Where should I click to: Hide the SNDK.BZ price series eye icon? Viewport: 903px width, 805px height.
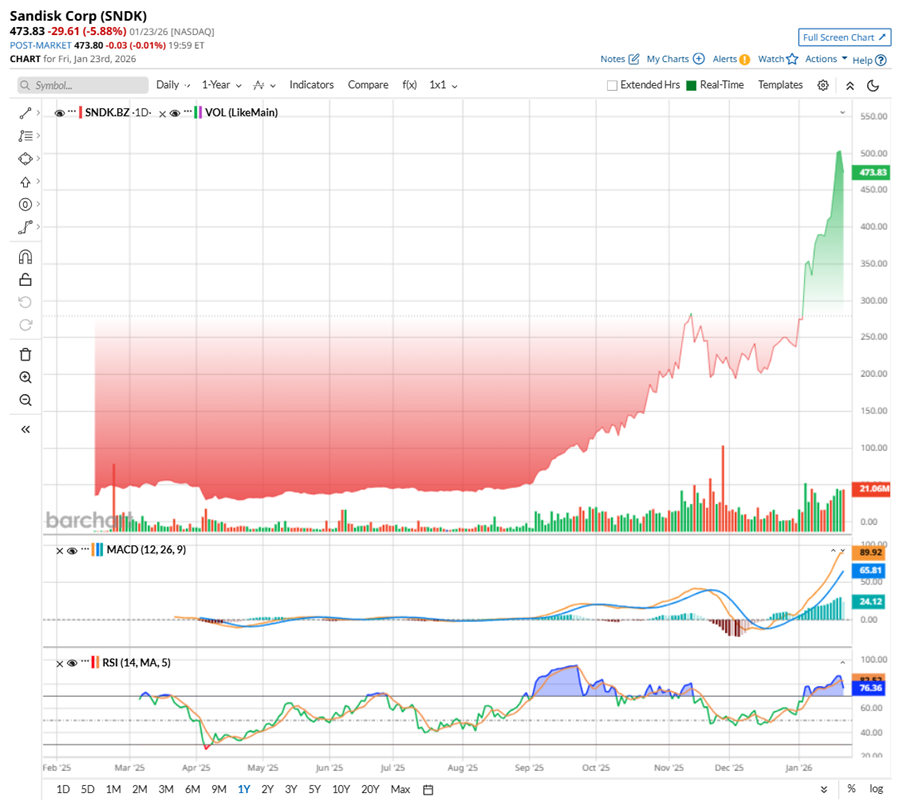[x=59, y=113]
